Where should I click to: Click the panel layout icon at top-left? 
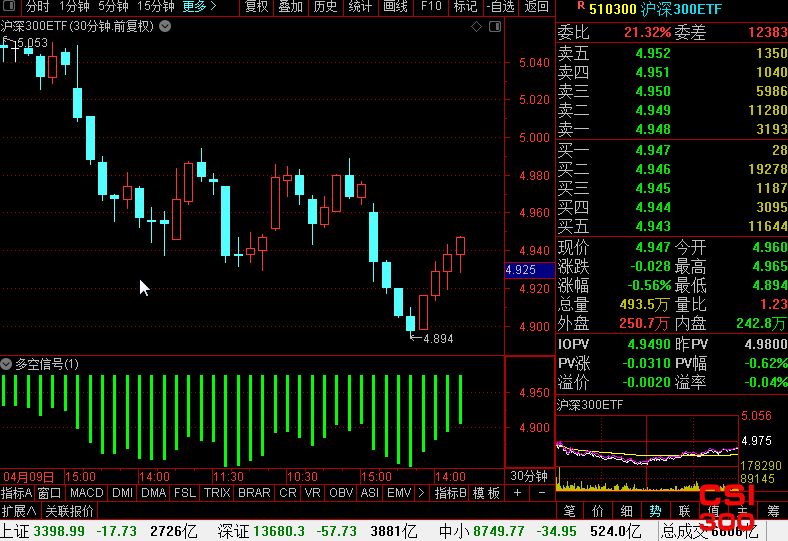point(9,6)
